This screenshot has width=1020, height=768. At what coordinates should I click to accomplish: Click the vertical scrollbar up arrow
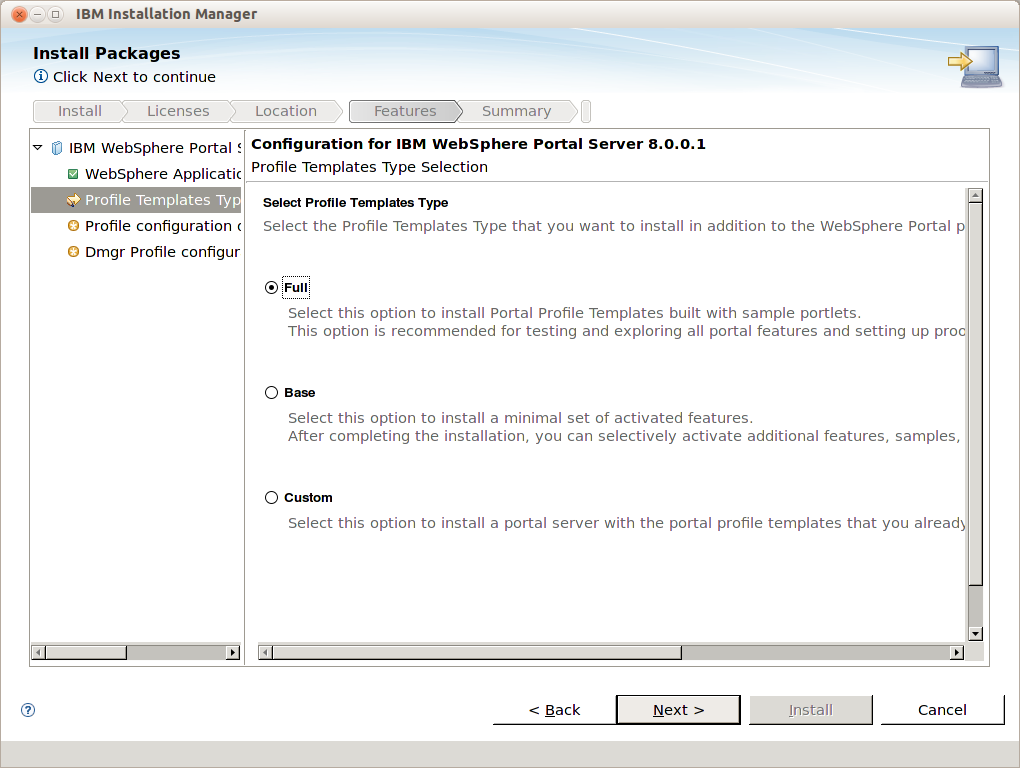pyautogui.click(x=975, y=196)
